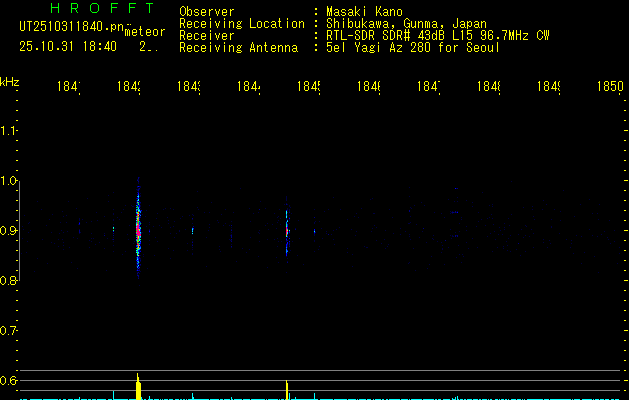Click the kHz axis unit label
Screen dimensions: 629x400
click(10, 82)
